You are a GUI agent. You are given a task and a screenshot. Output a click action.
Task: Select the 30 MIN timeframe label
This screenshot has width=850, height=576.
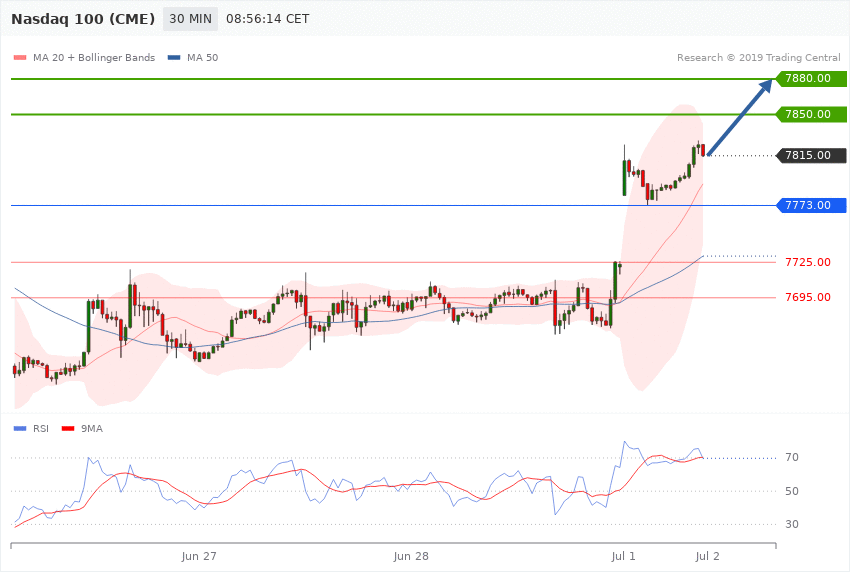(190, 19)
